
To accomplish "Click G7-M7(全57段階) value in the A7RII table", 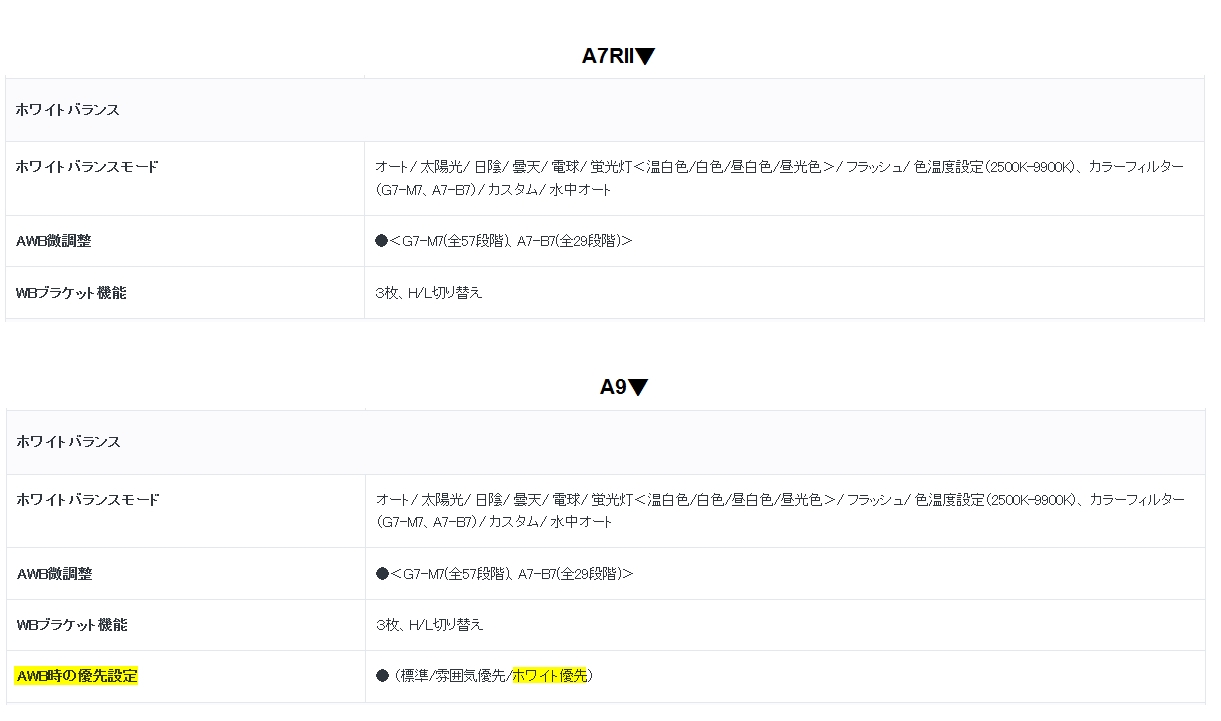I will 457,241.
